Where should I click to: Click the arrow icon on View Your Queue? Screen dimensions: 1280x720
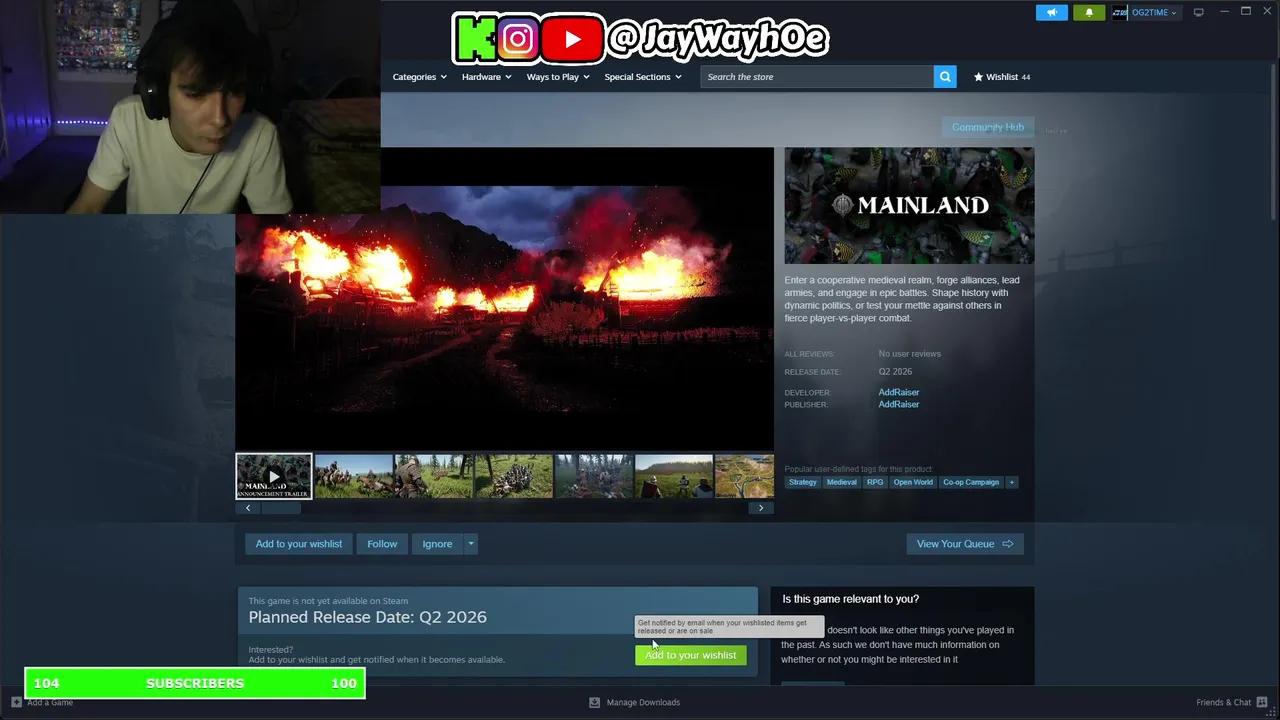[x=1007, y=544]
